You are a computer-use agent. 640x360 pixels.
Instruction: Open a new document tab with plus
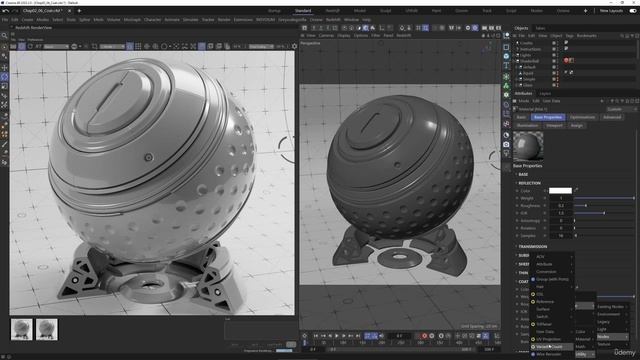(79, 11)
